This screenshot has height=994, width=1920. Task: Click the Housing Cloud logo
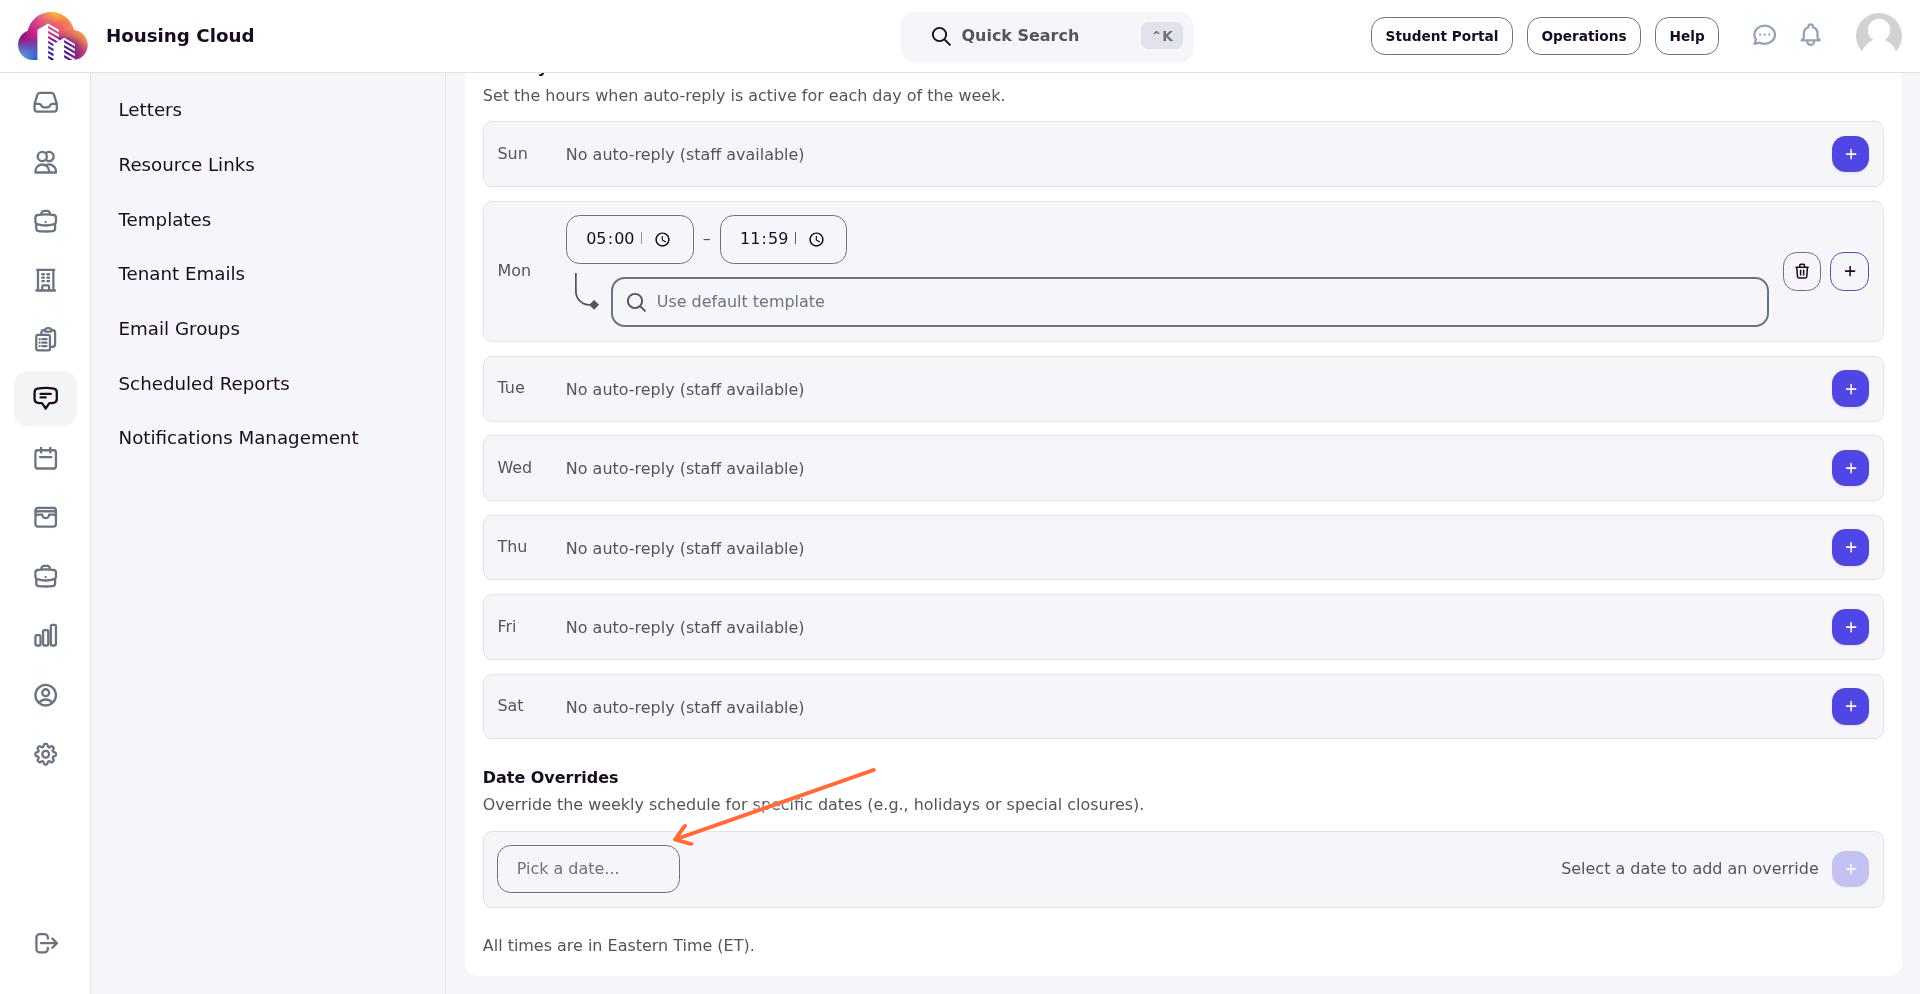52,36
